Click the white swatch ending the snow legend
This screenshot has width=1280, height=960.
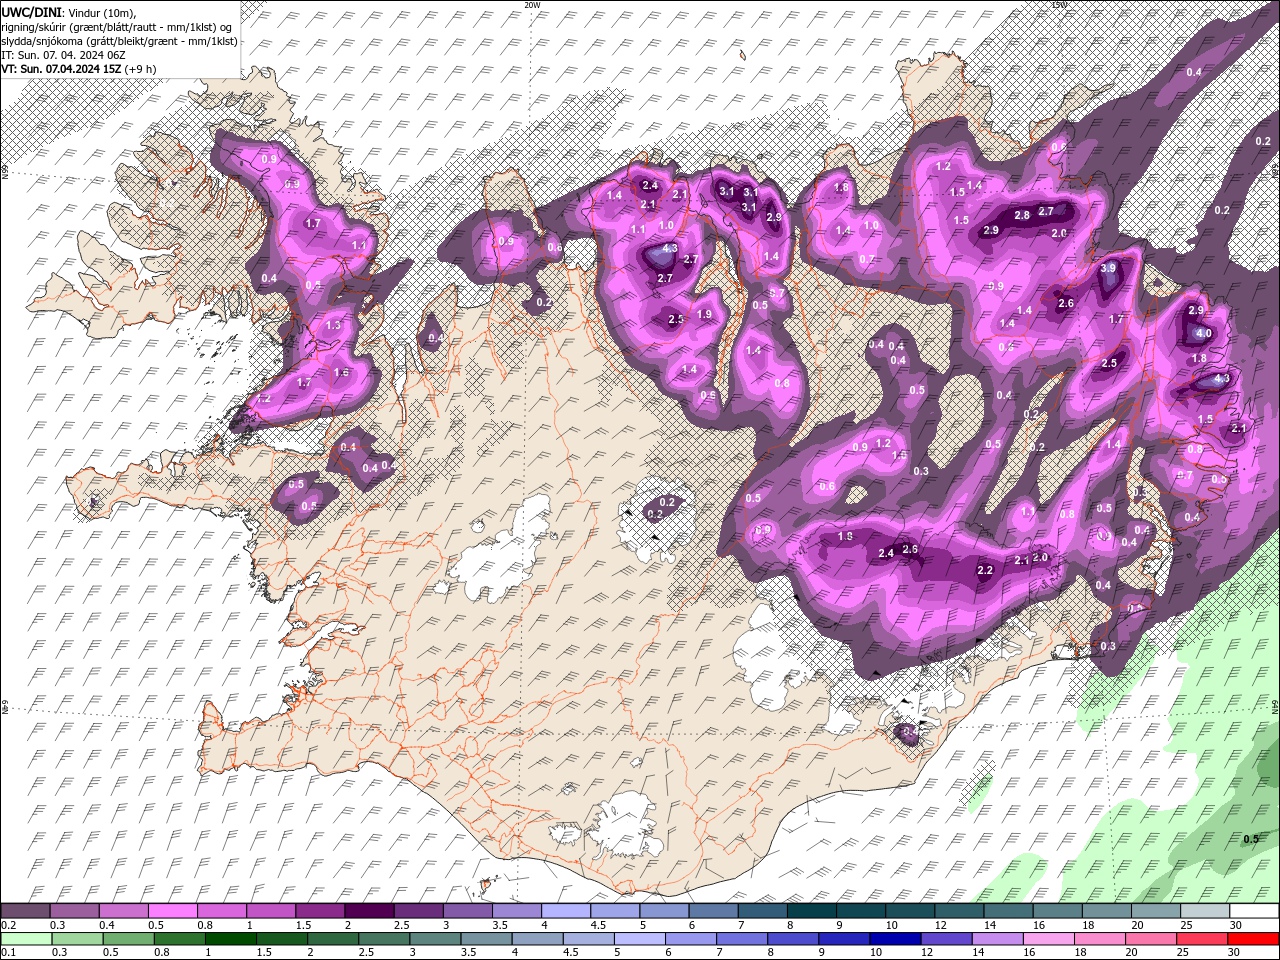(1254, 911)
